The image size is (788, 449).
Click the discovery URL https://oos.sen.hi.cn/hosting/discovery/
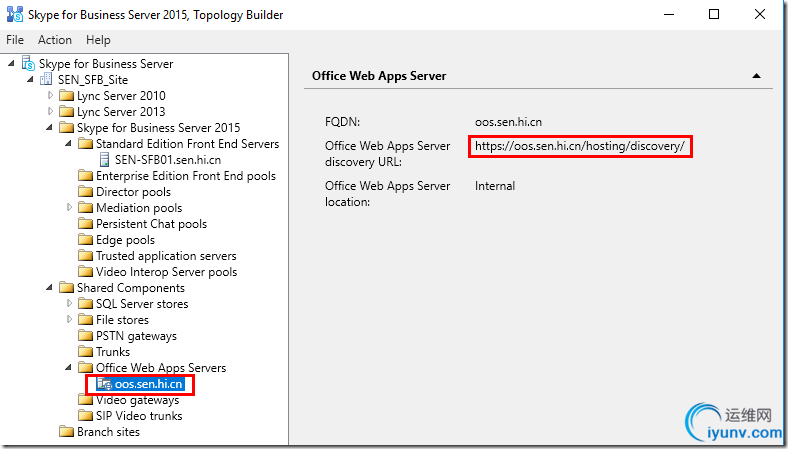(580, 146)
